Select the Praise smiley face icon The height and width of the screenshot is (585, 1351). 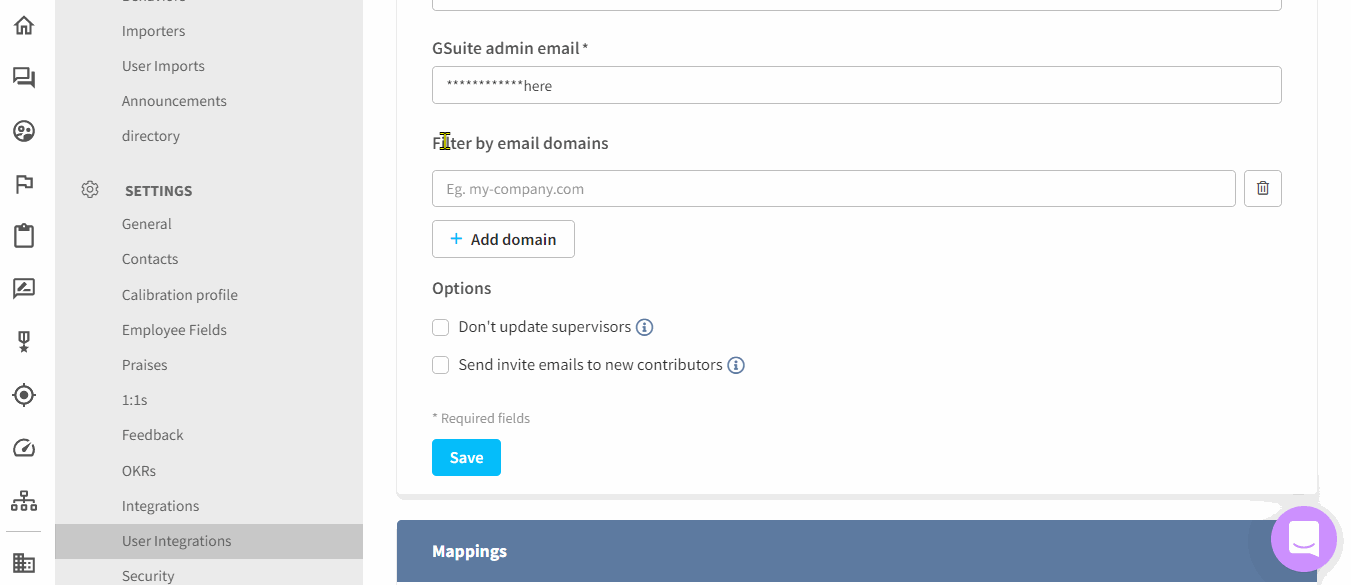23,130
